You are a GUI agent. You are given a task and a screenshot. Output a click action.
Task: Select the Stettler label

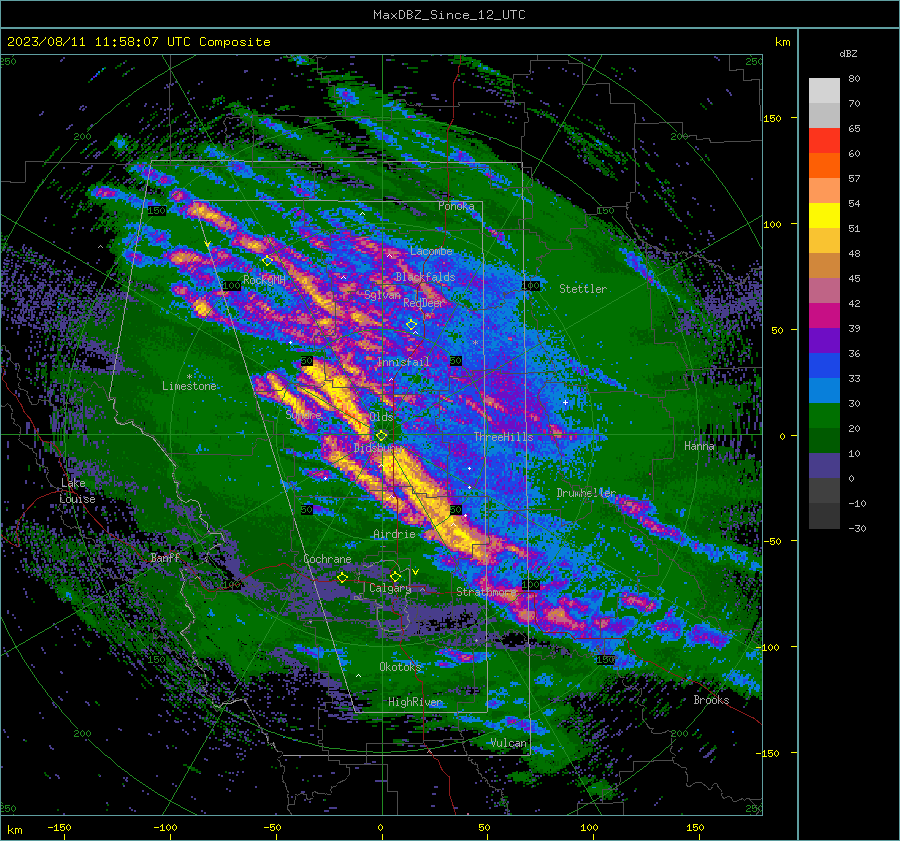[x=583, y=289]
